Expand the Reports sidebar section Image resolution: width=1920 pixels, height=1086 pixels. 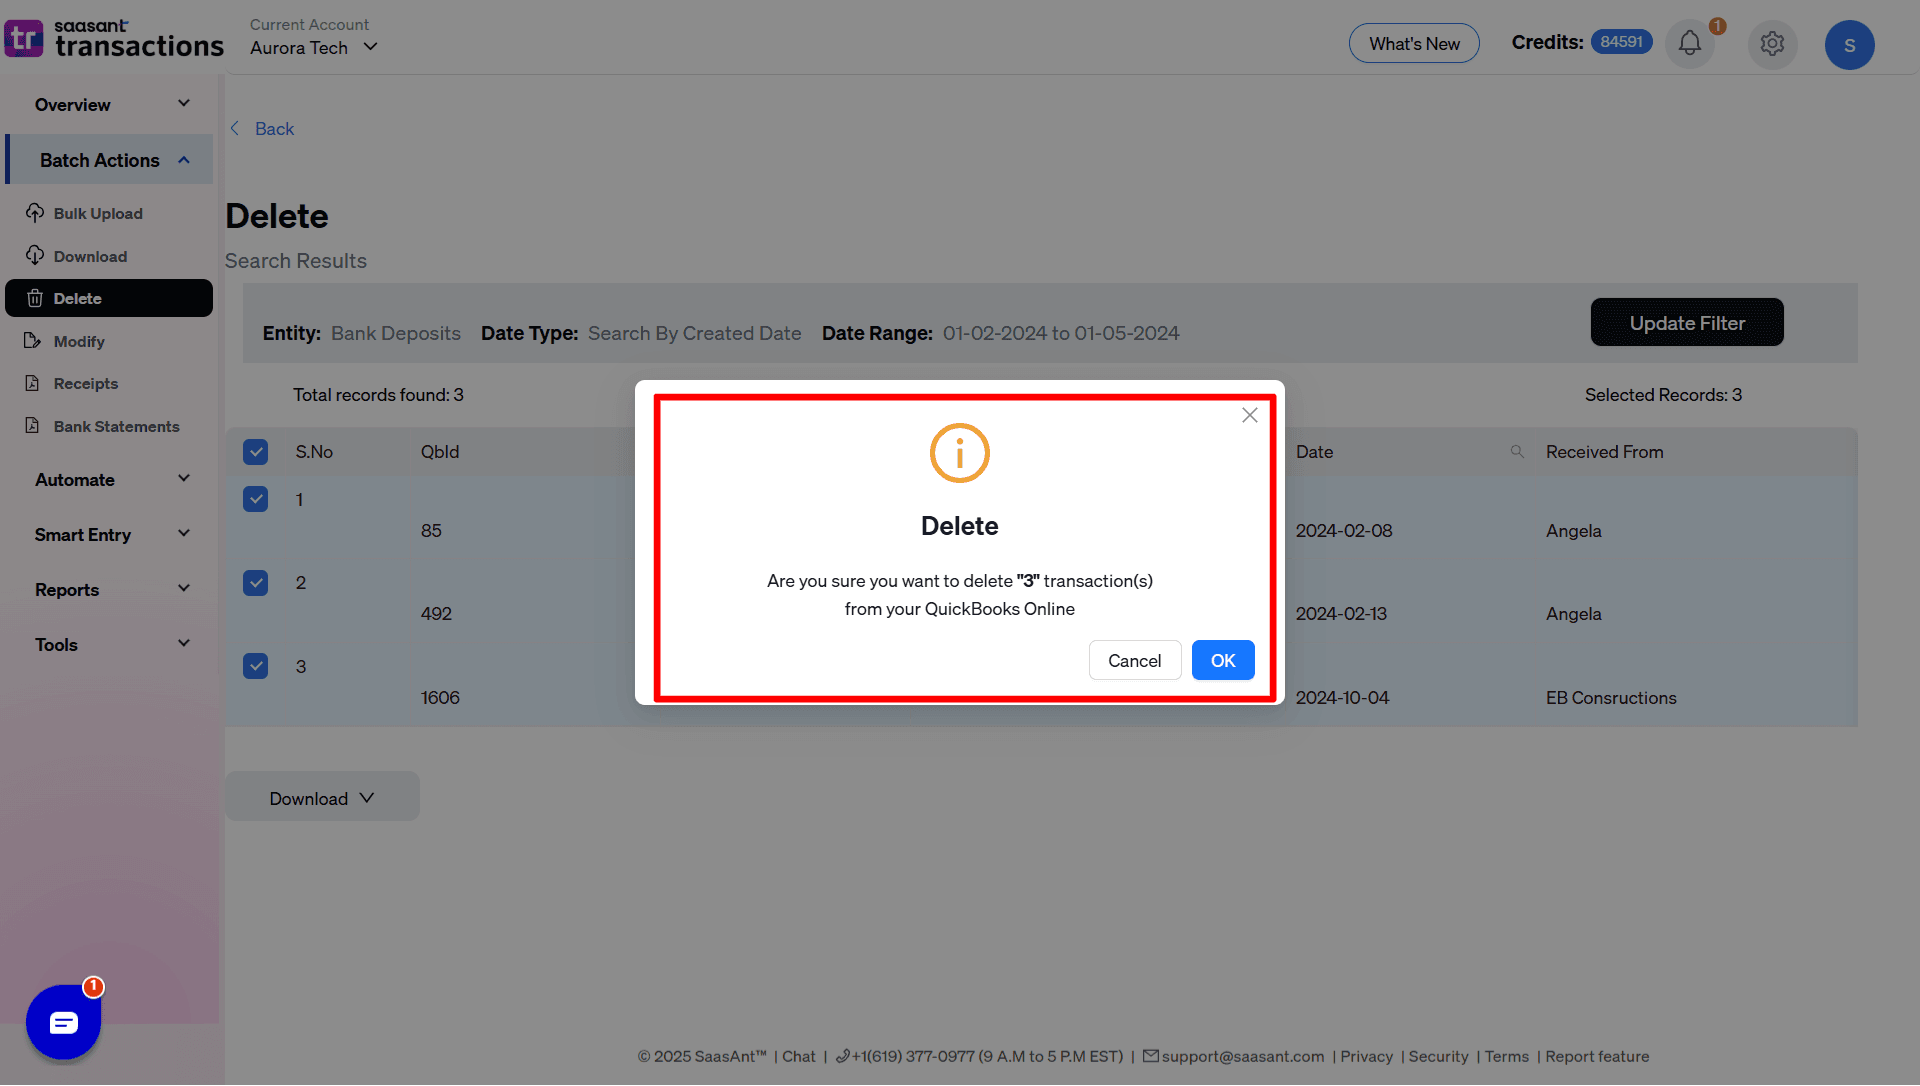point(183,588)
